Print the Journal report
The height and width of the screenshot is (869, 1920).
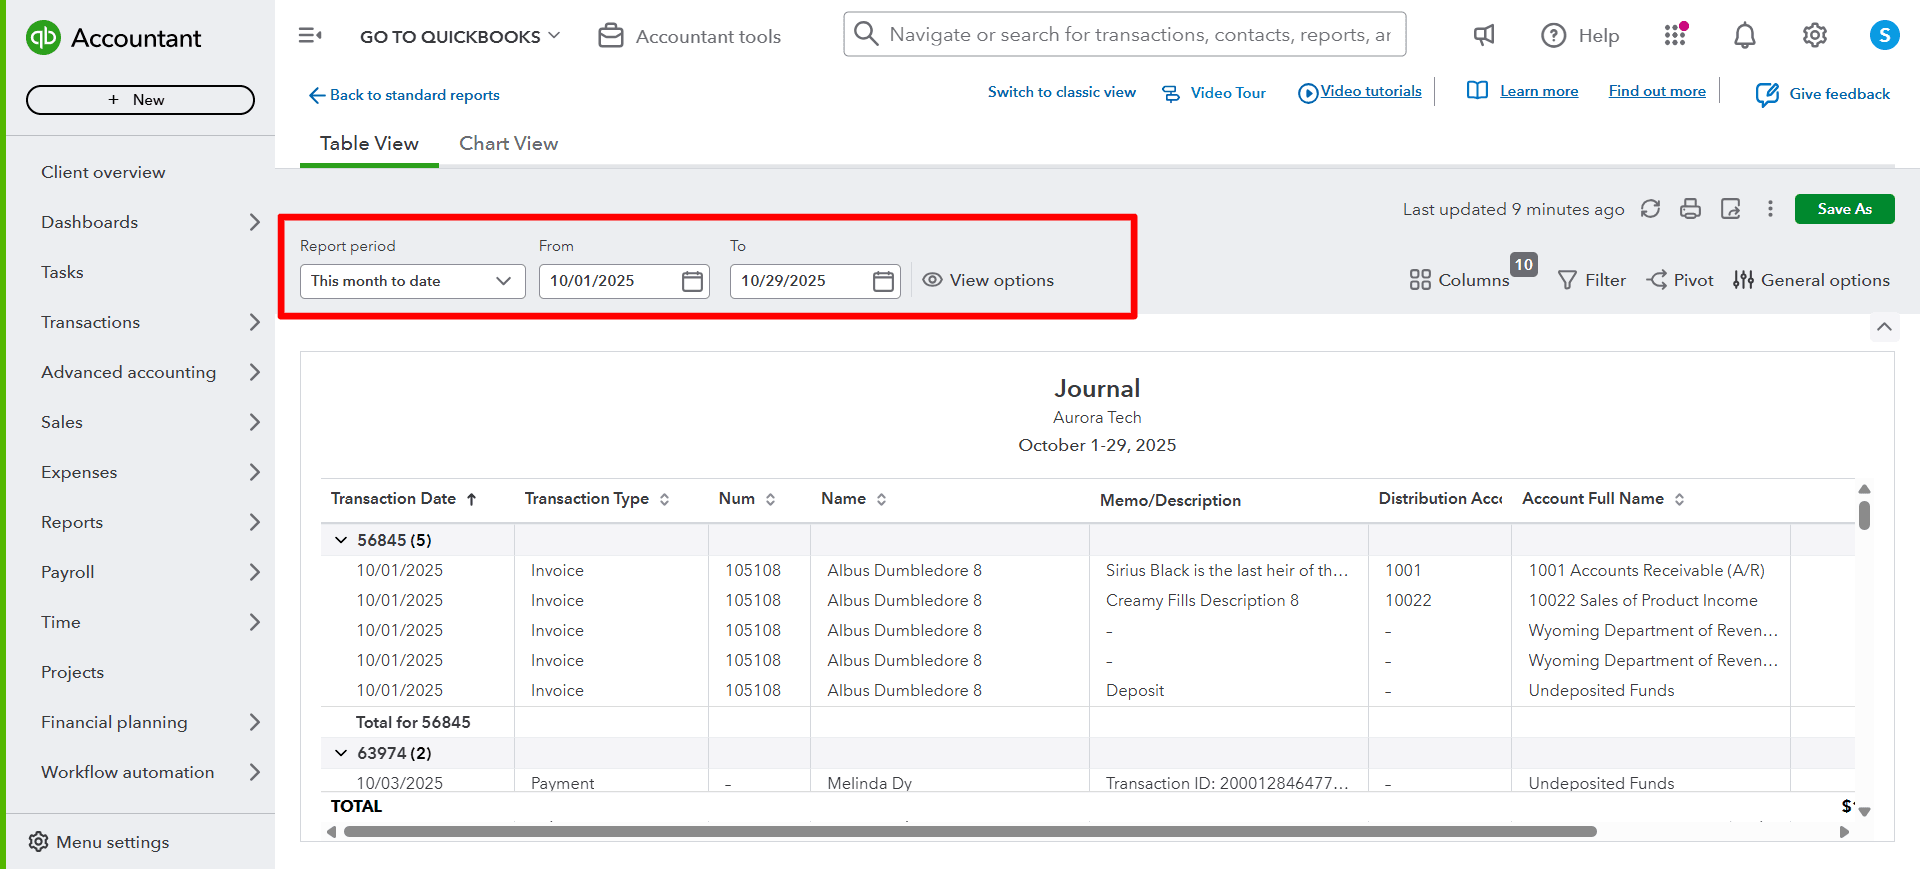(x=1690, y=209)
